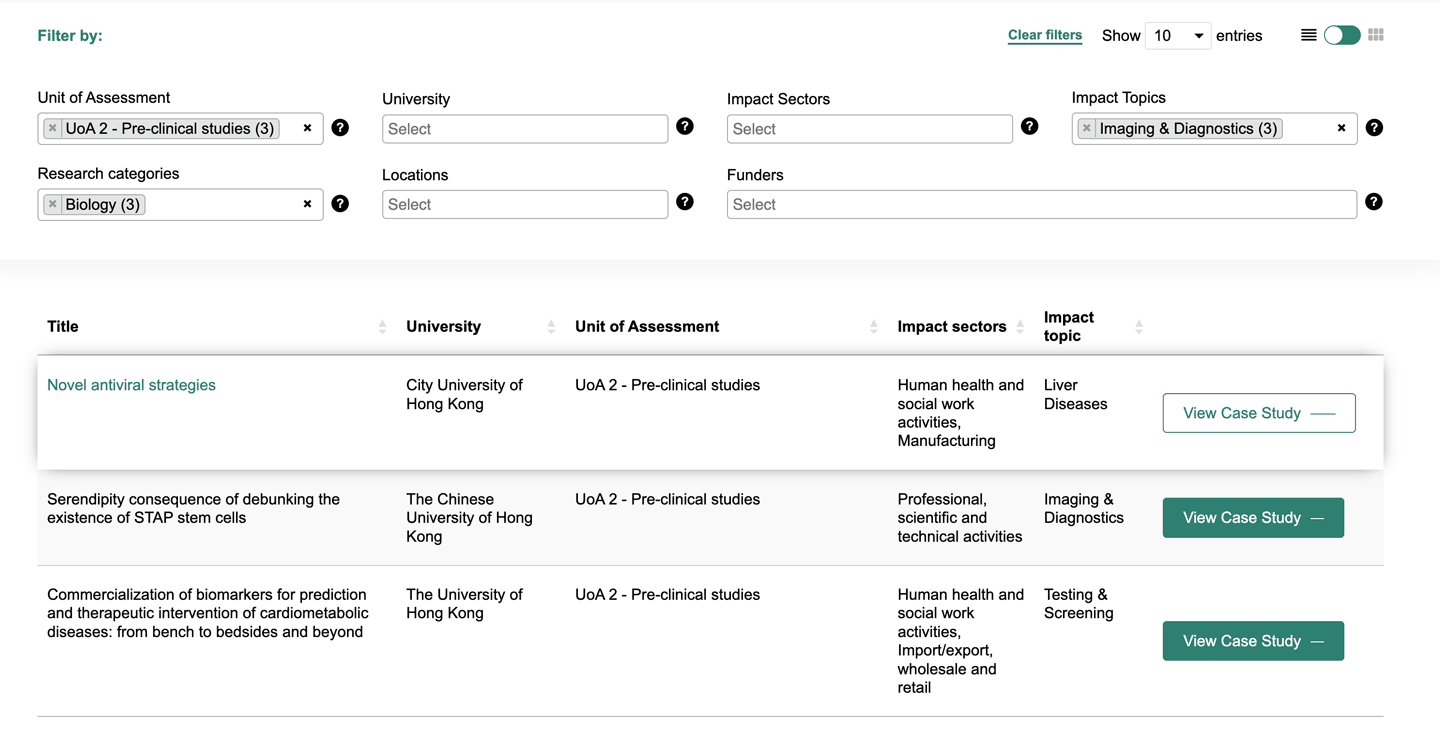View Case Study for Novel antiviral strategies
The image size is (1440, 752).
[x=1259, y=413]
